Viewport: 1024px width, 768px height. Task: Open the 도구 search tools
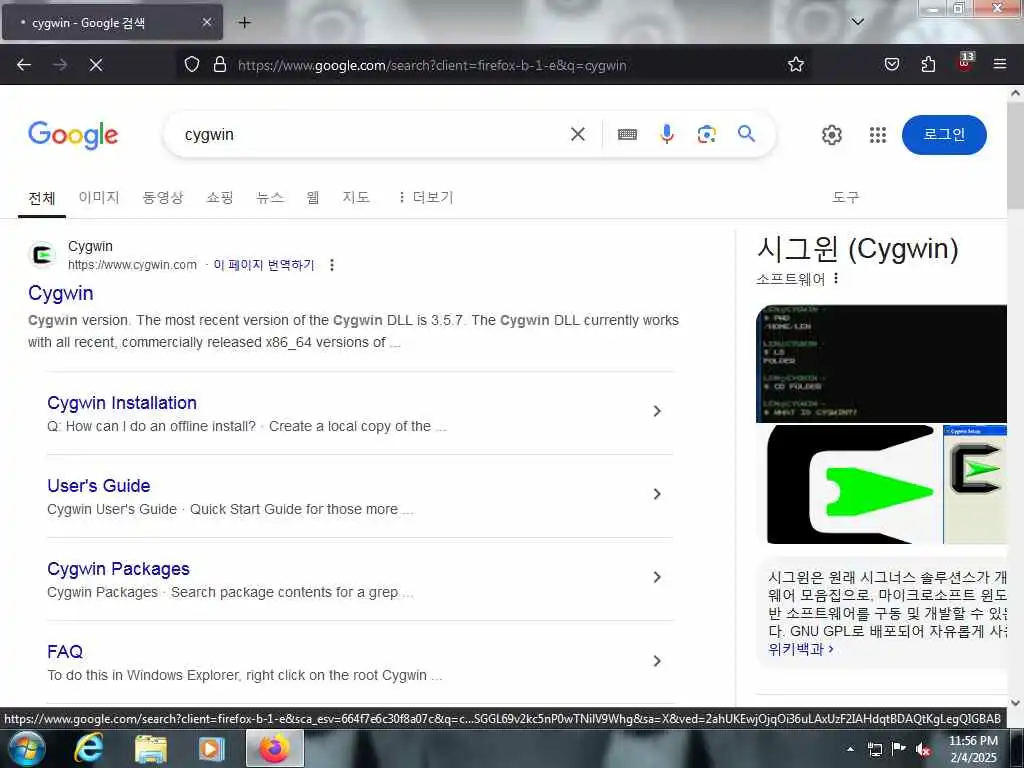[x=845, y=197]
